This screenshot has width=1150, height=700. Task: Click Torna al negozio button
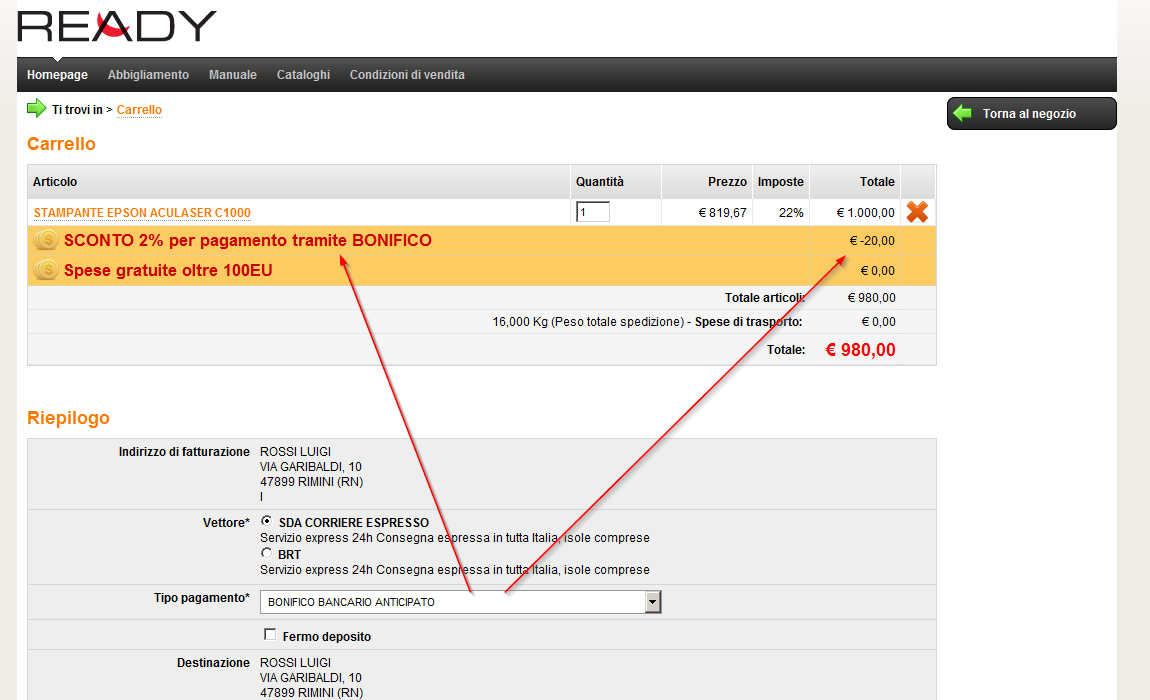coord(1031,114)
